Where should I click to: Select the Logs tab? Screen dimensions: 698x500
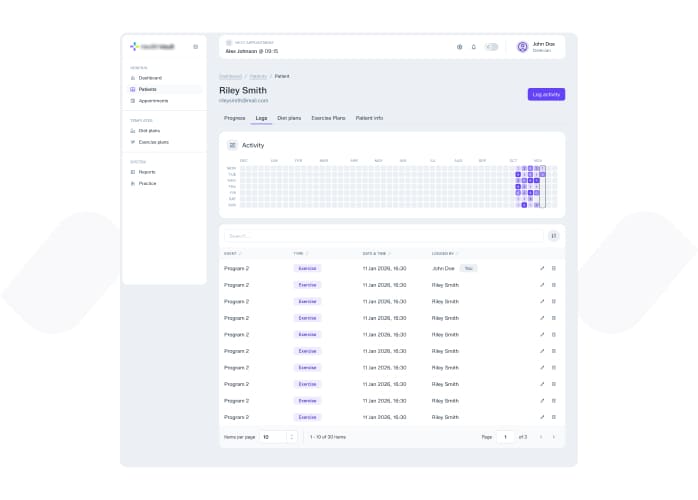(x=261, y=118)
